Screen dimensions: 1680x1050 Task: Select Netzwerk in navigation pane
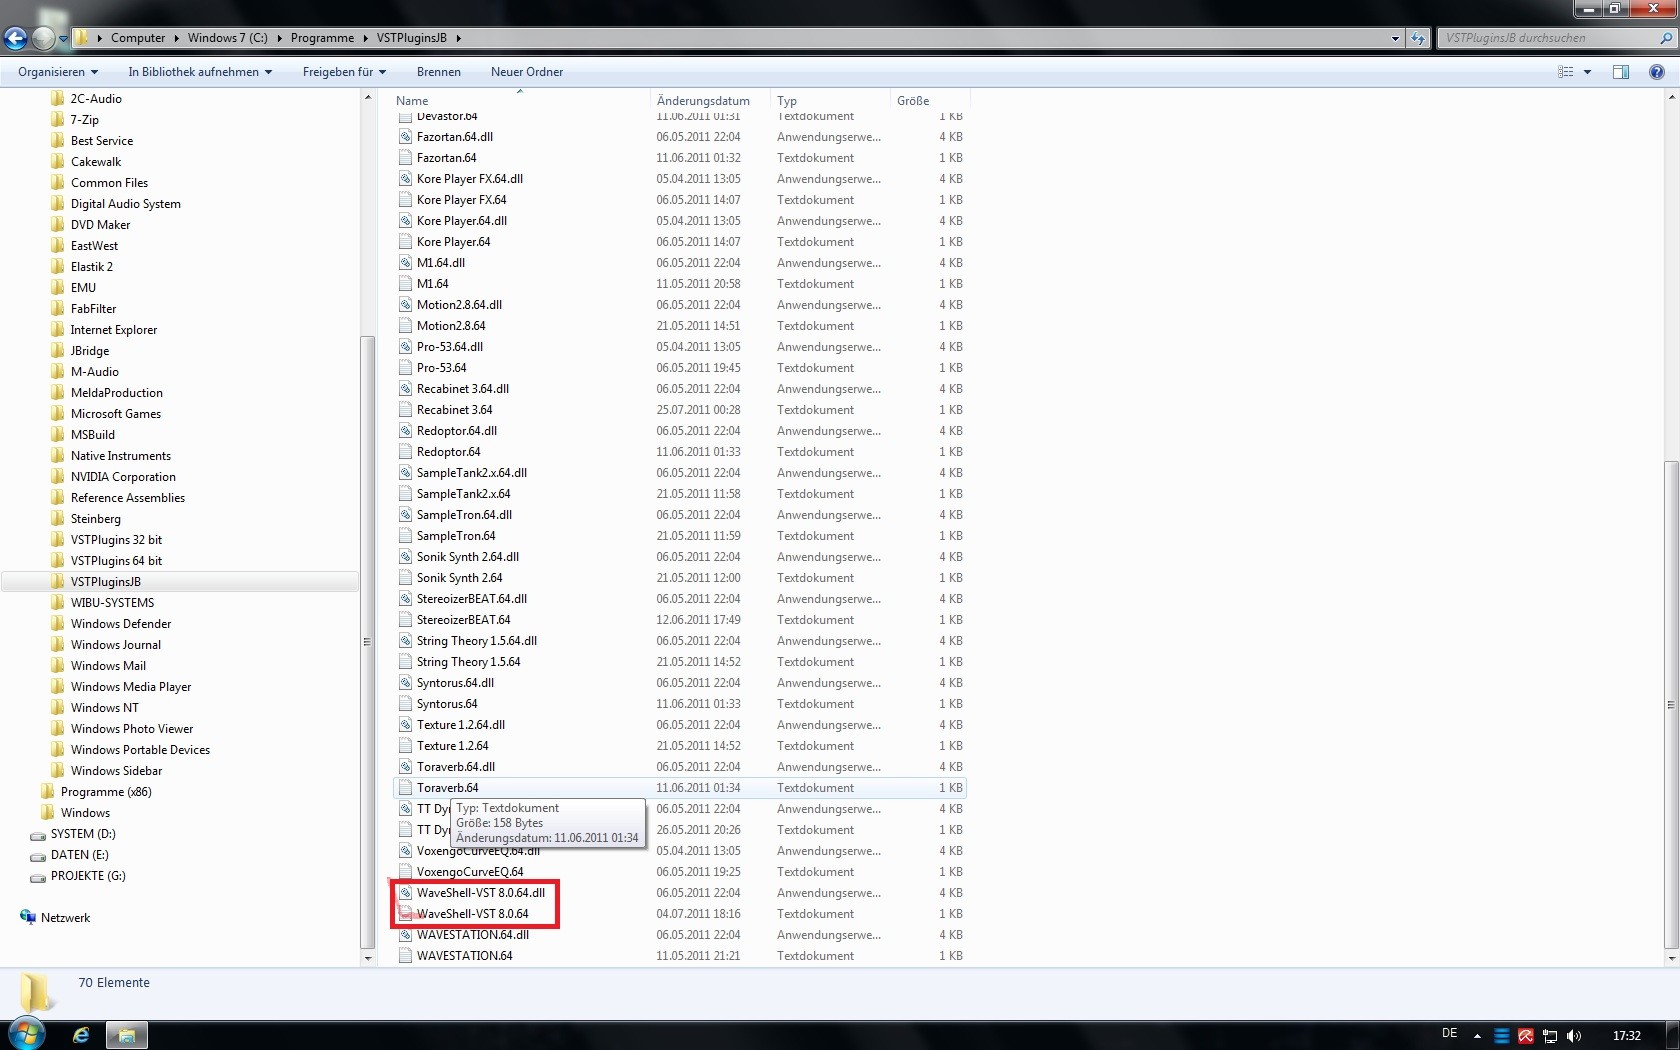click(x=65, y=918)
